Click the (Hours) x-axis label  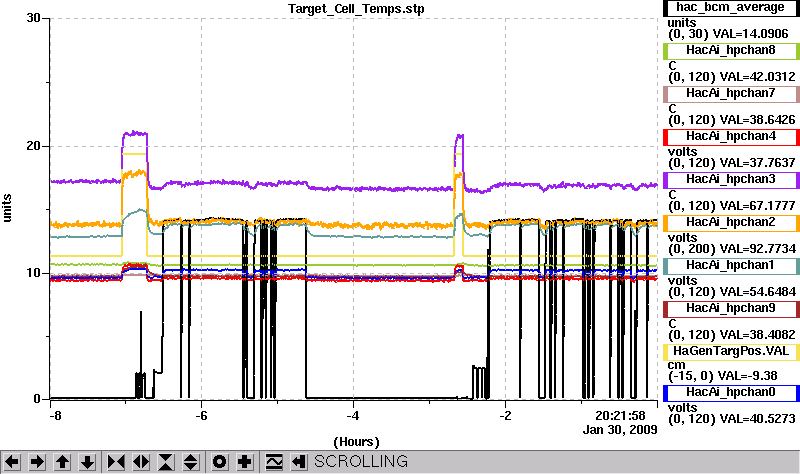click(x=356, y=442)
